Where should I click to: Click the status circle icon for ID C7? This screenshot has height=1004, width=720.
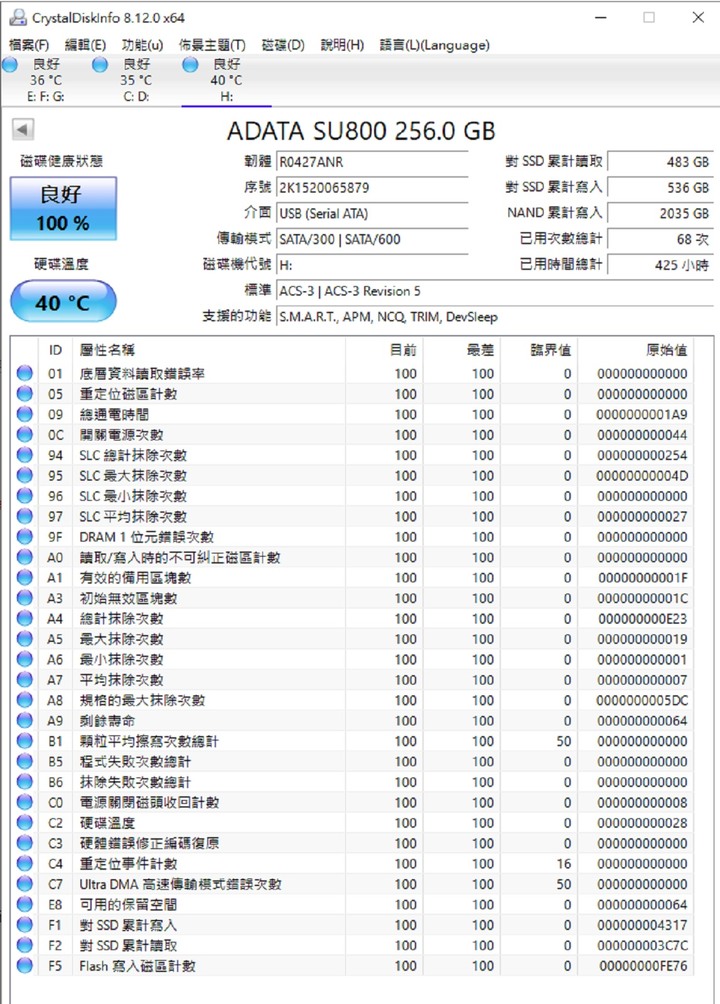click(25, 884)
